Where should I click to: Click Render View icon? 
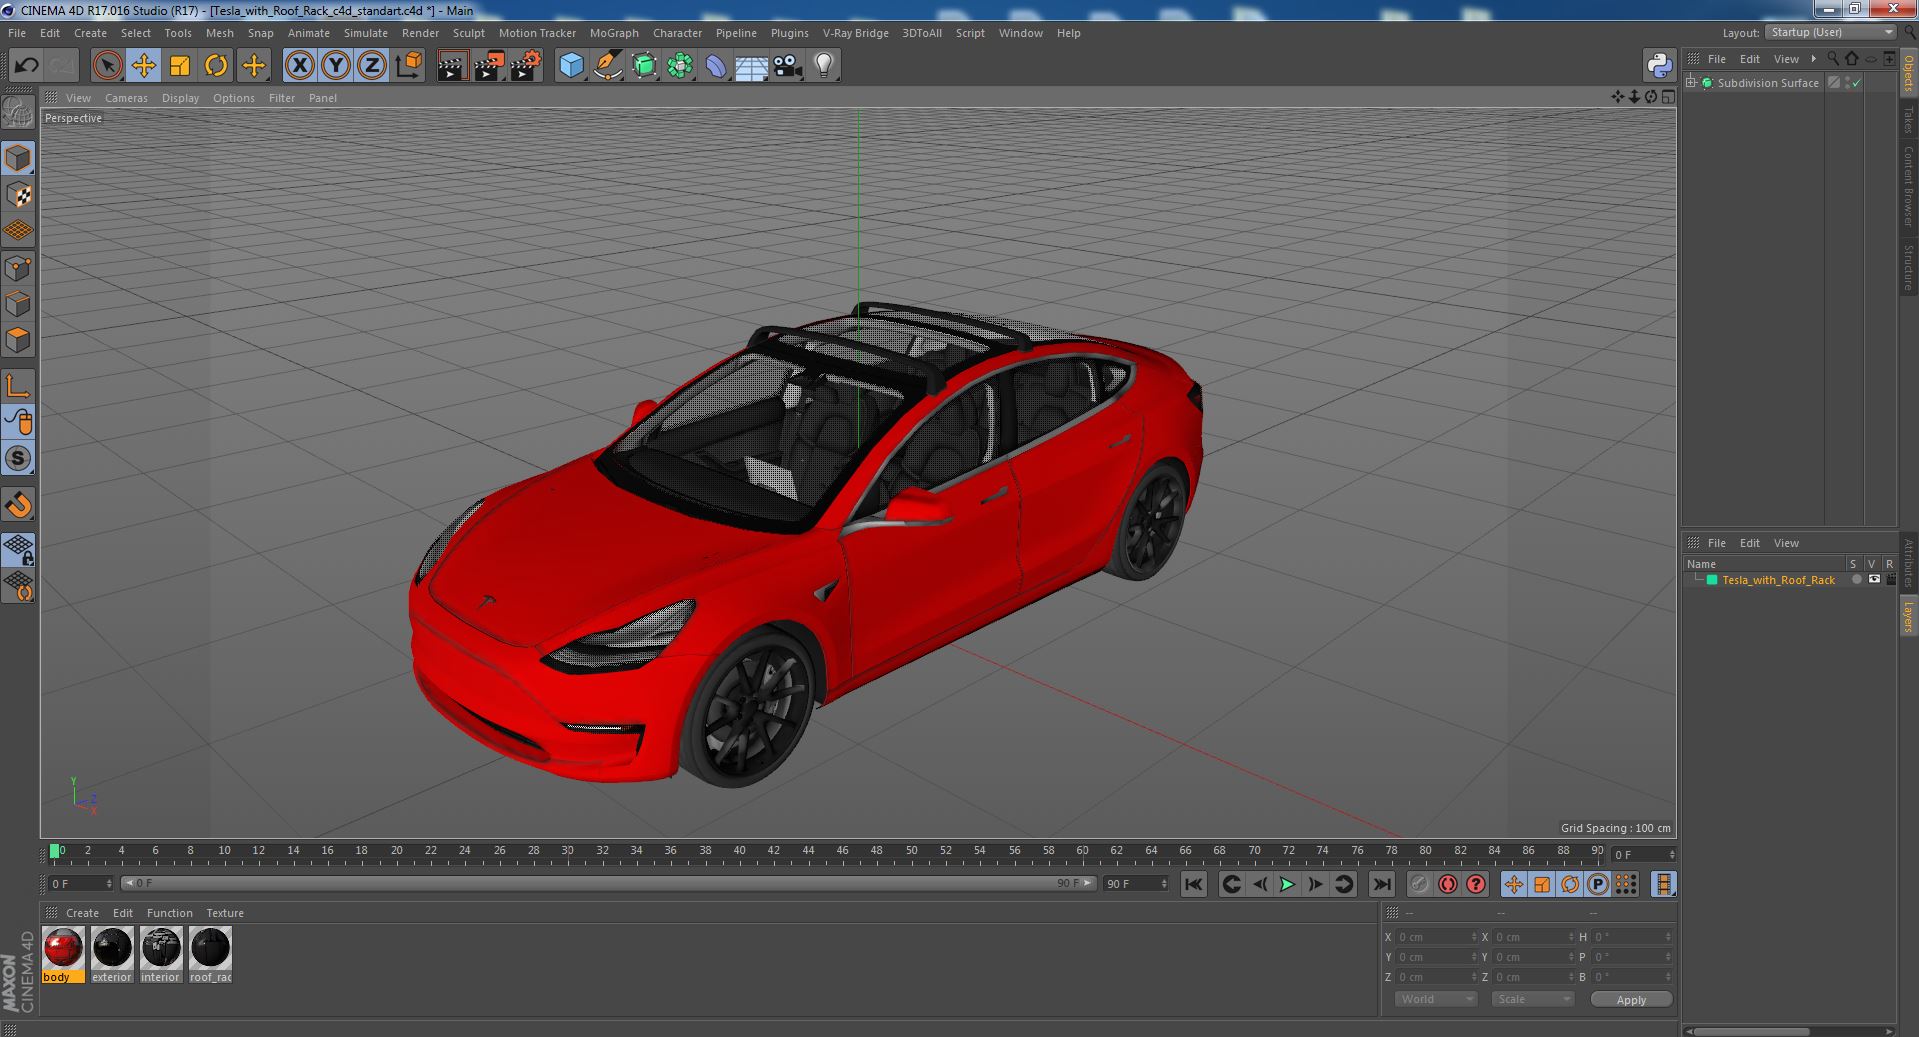[452, 66]
